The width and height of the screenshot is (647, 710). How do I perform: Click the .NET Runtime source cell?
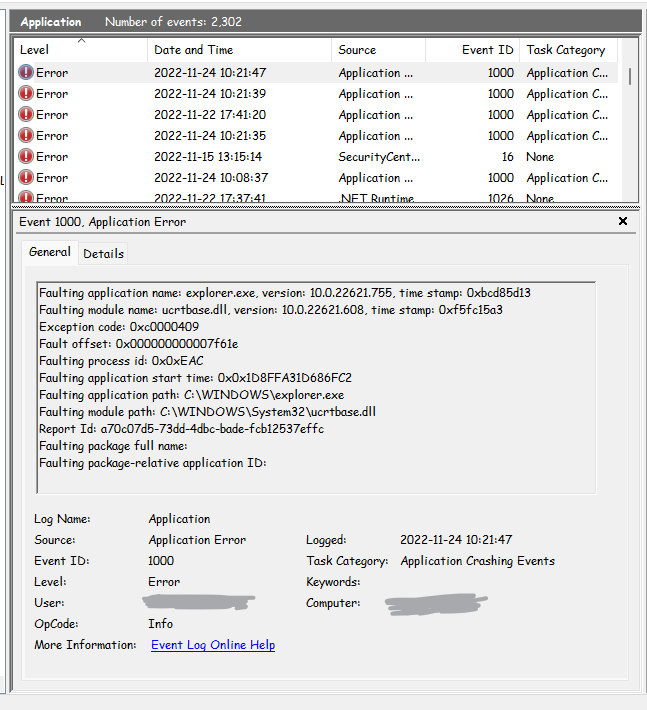pos(376,198)
